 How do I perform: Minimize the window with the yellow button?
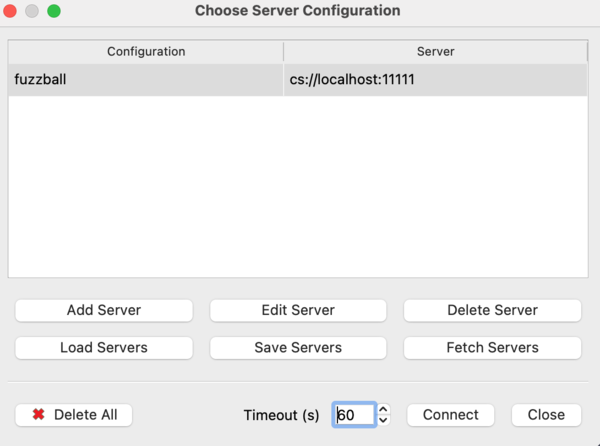pos(32,11)
